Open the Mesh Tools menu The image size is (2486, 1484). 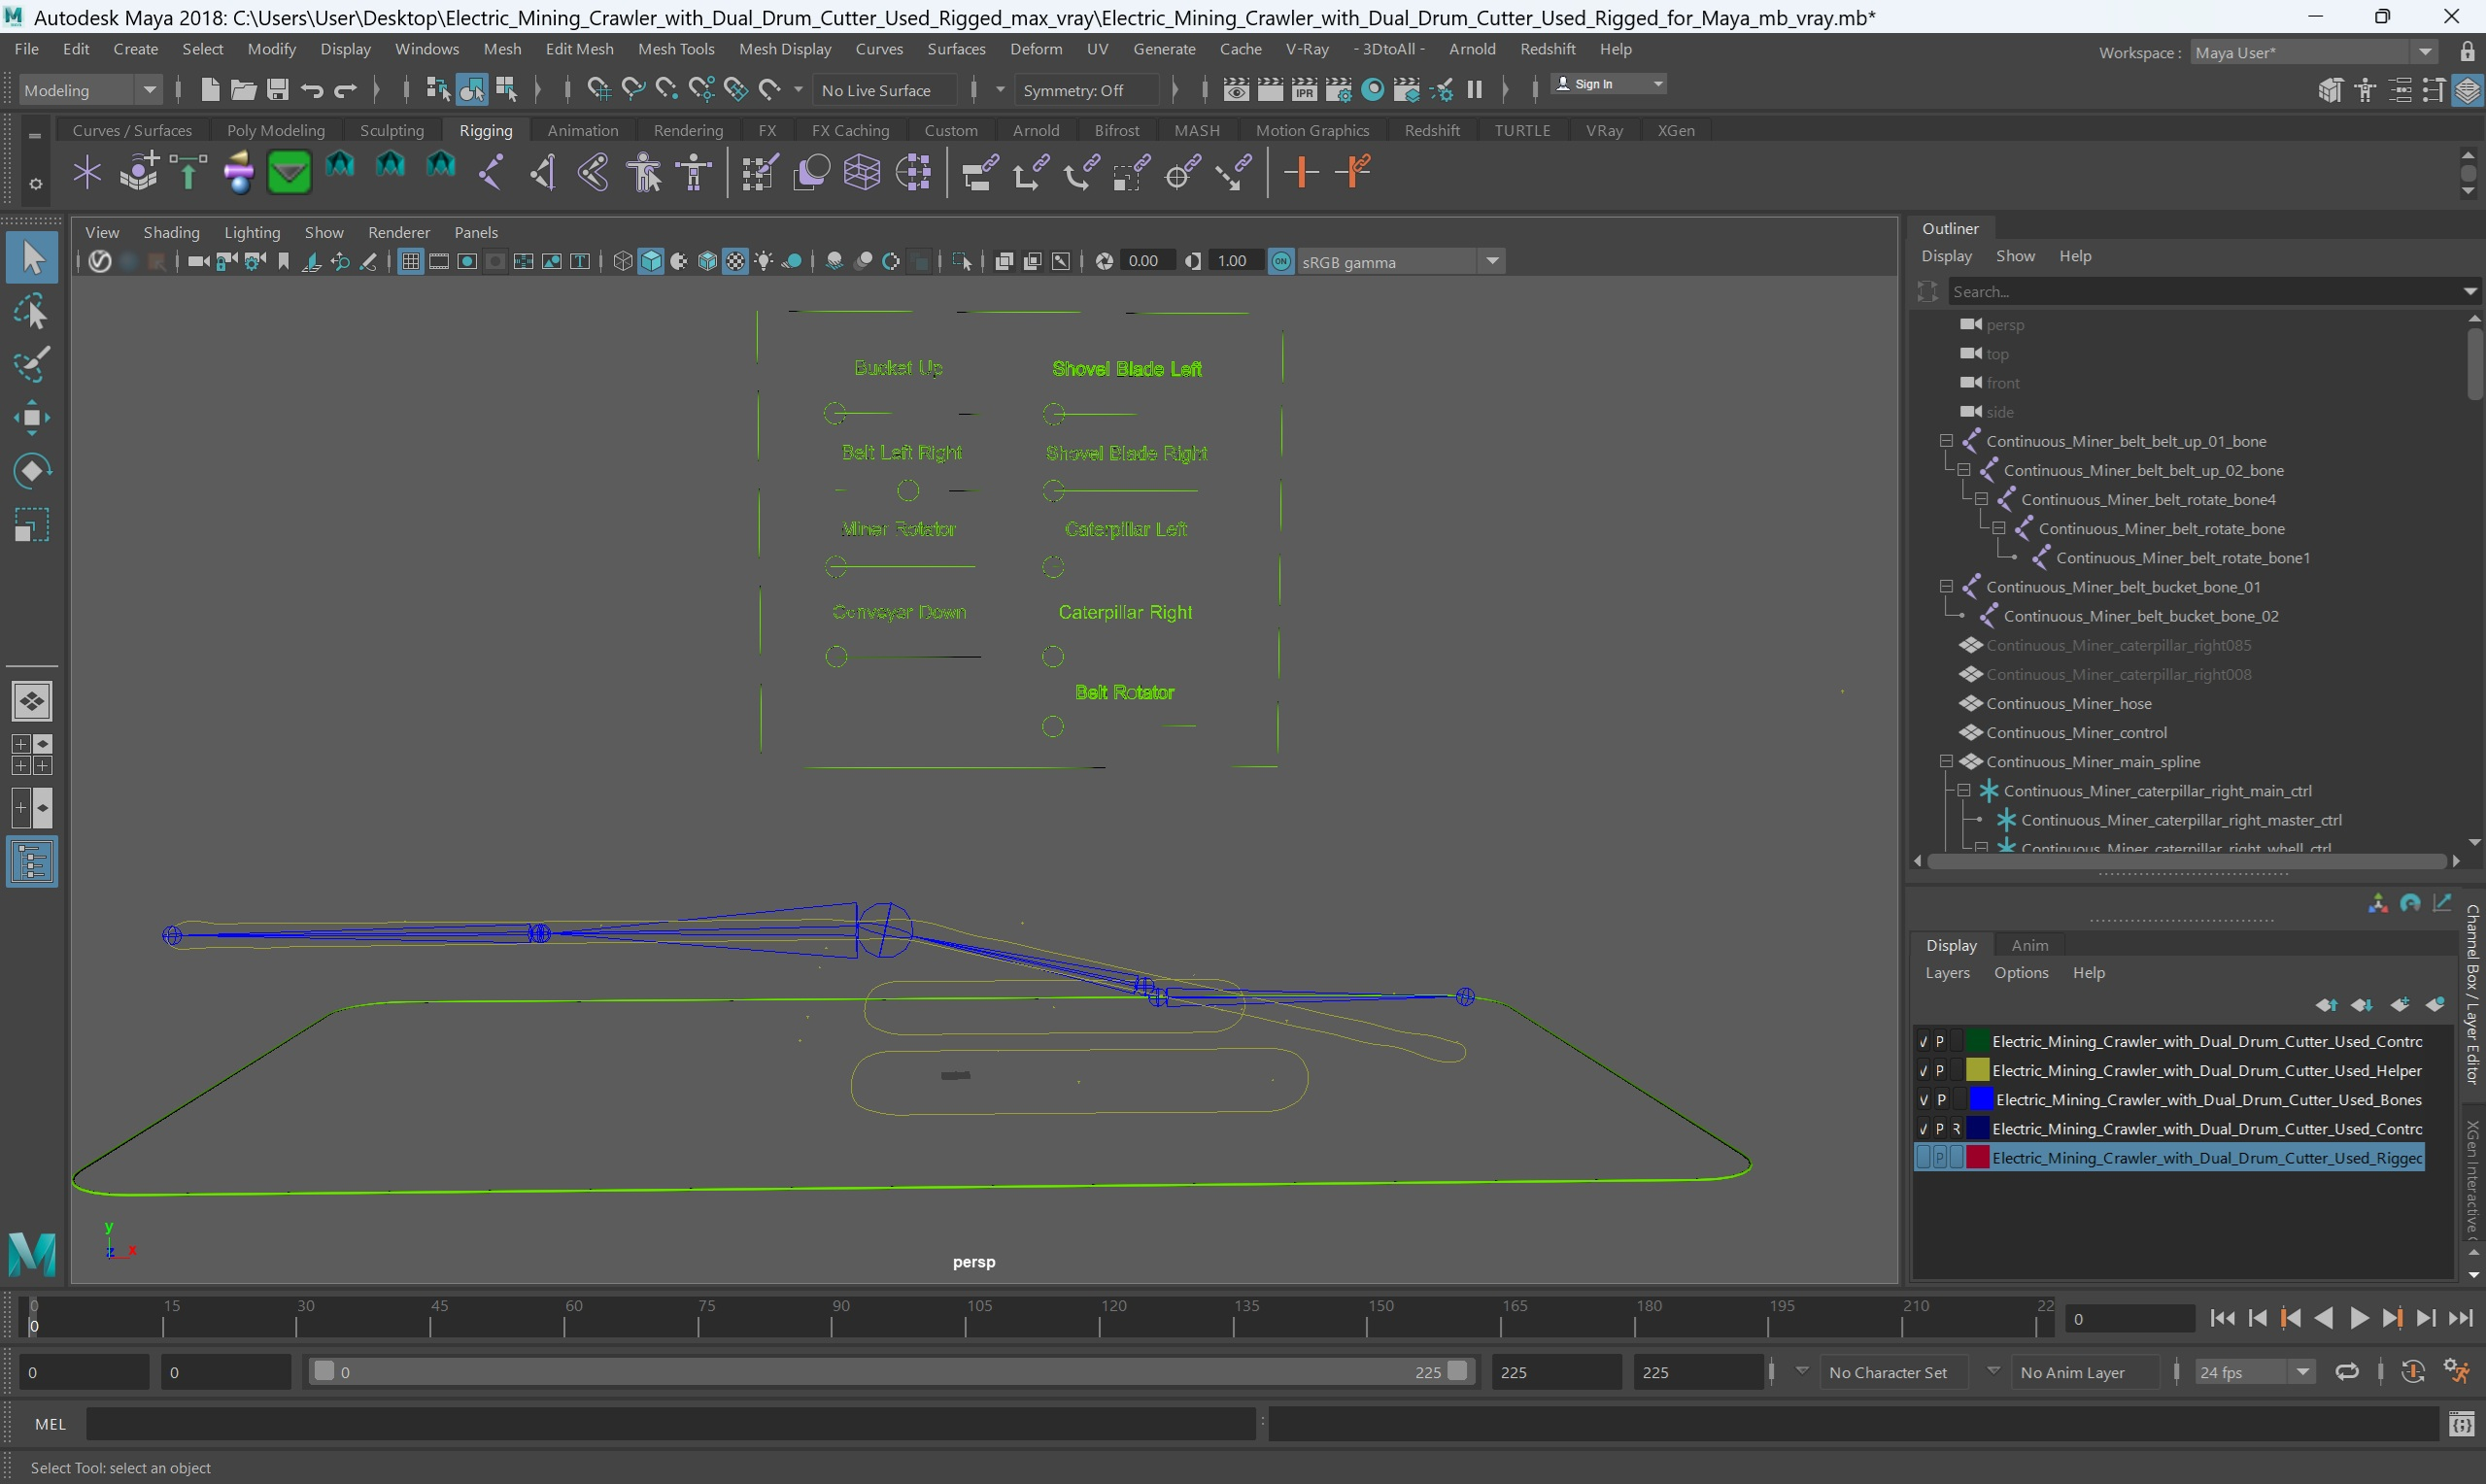point(675,49)
